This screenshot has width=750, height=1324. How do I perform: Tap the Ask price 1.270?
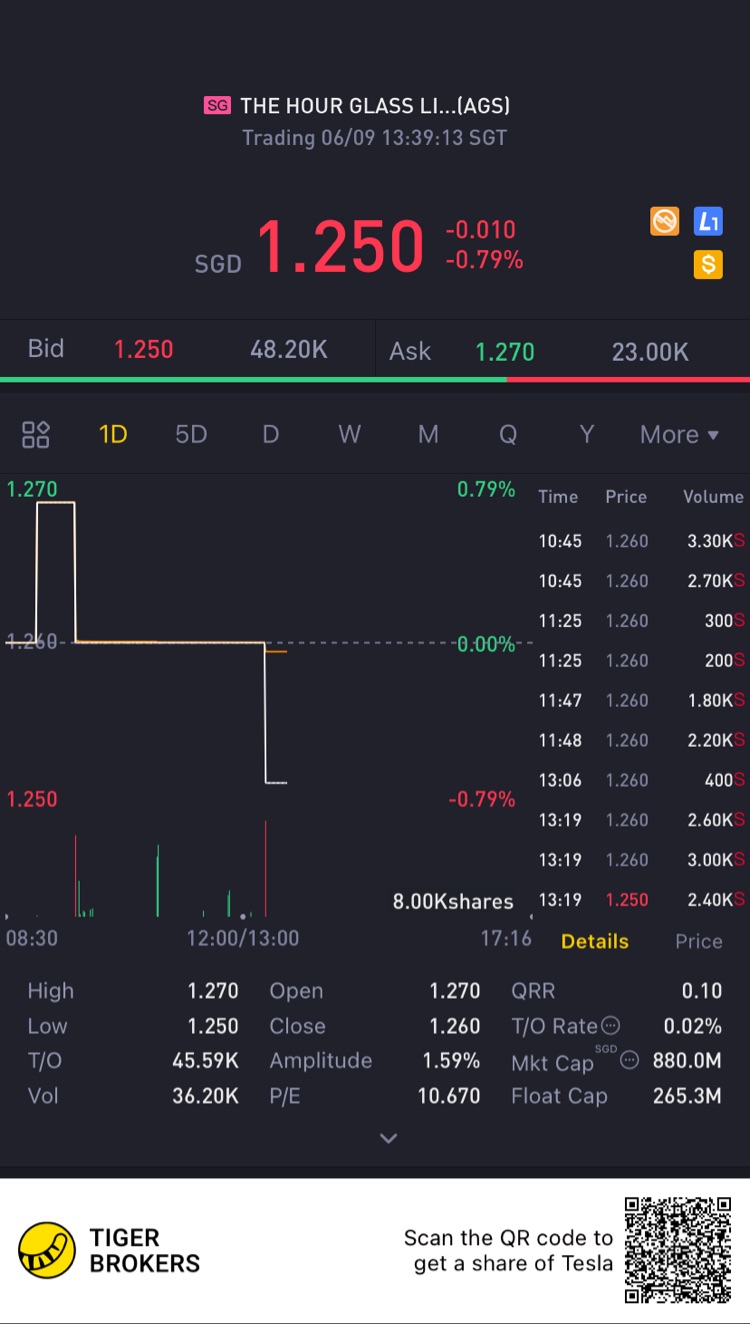pyautogui.click(x=505, y=352)
